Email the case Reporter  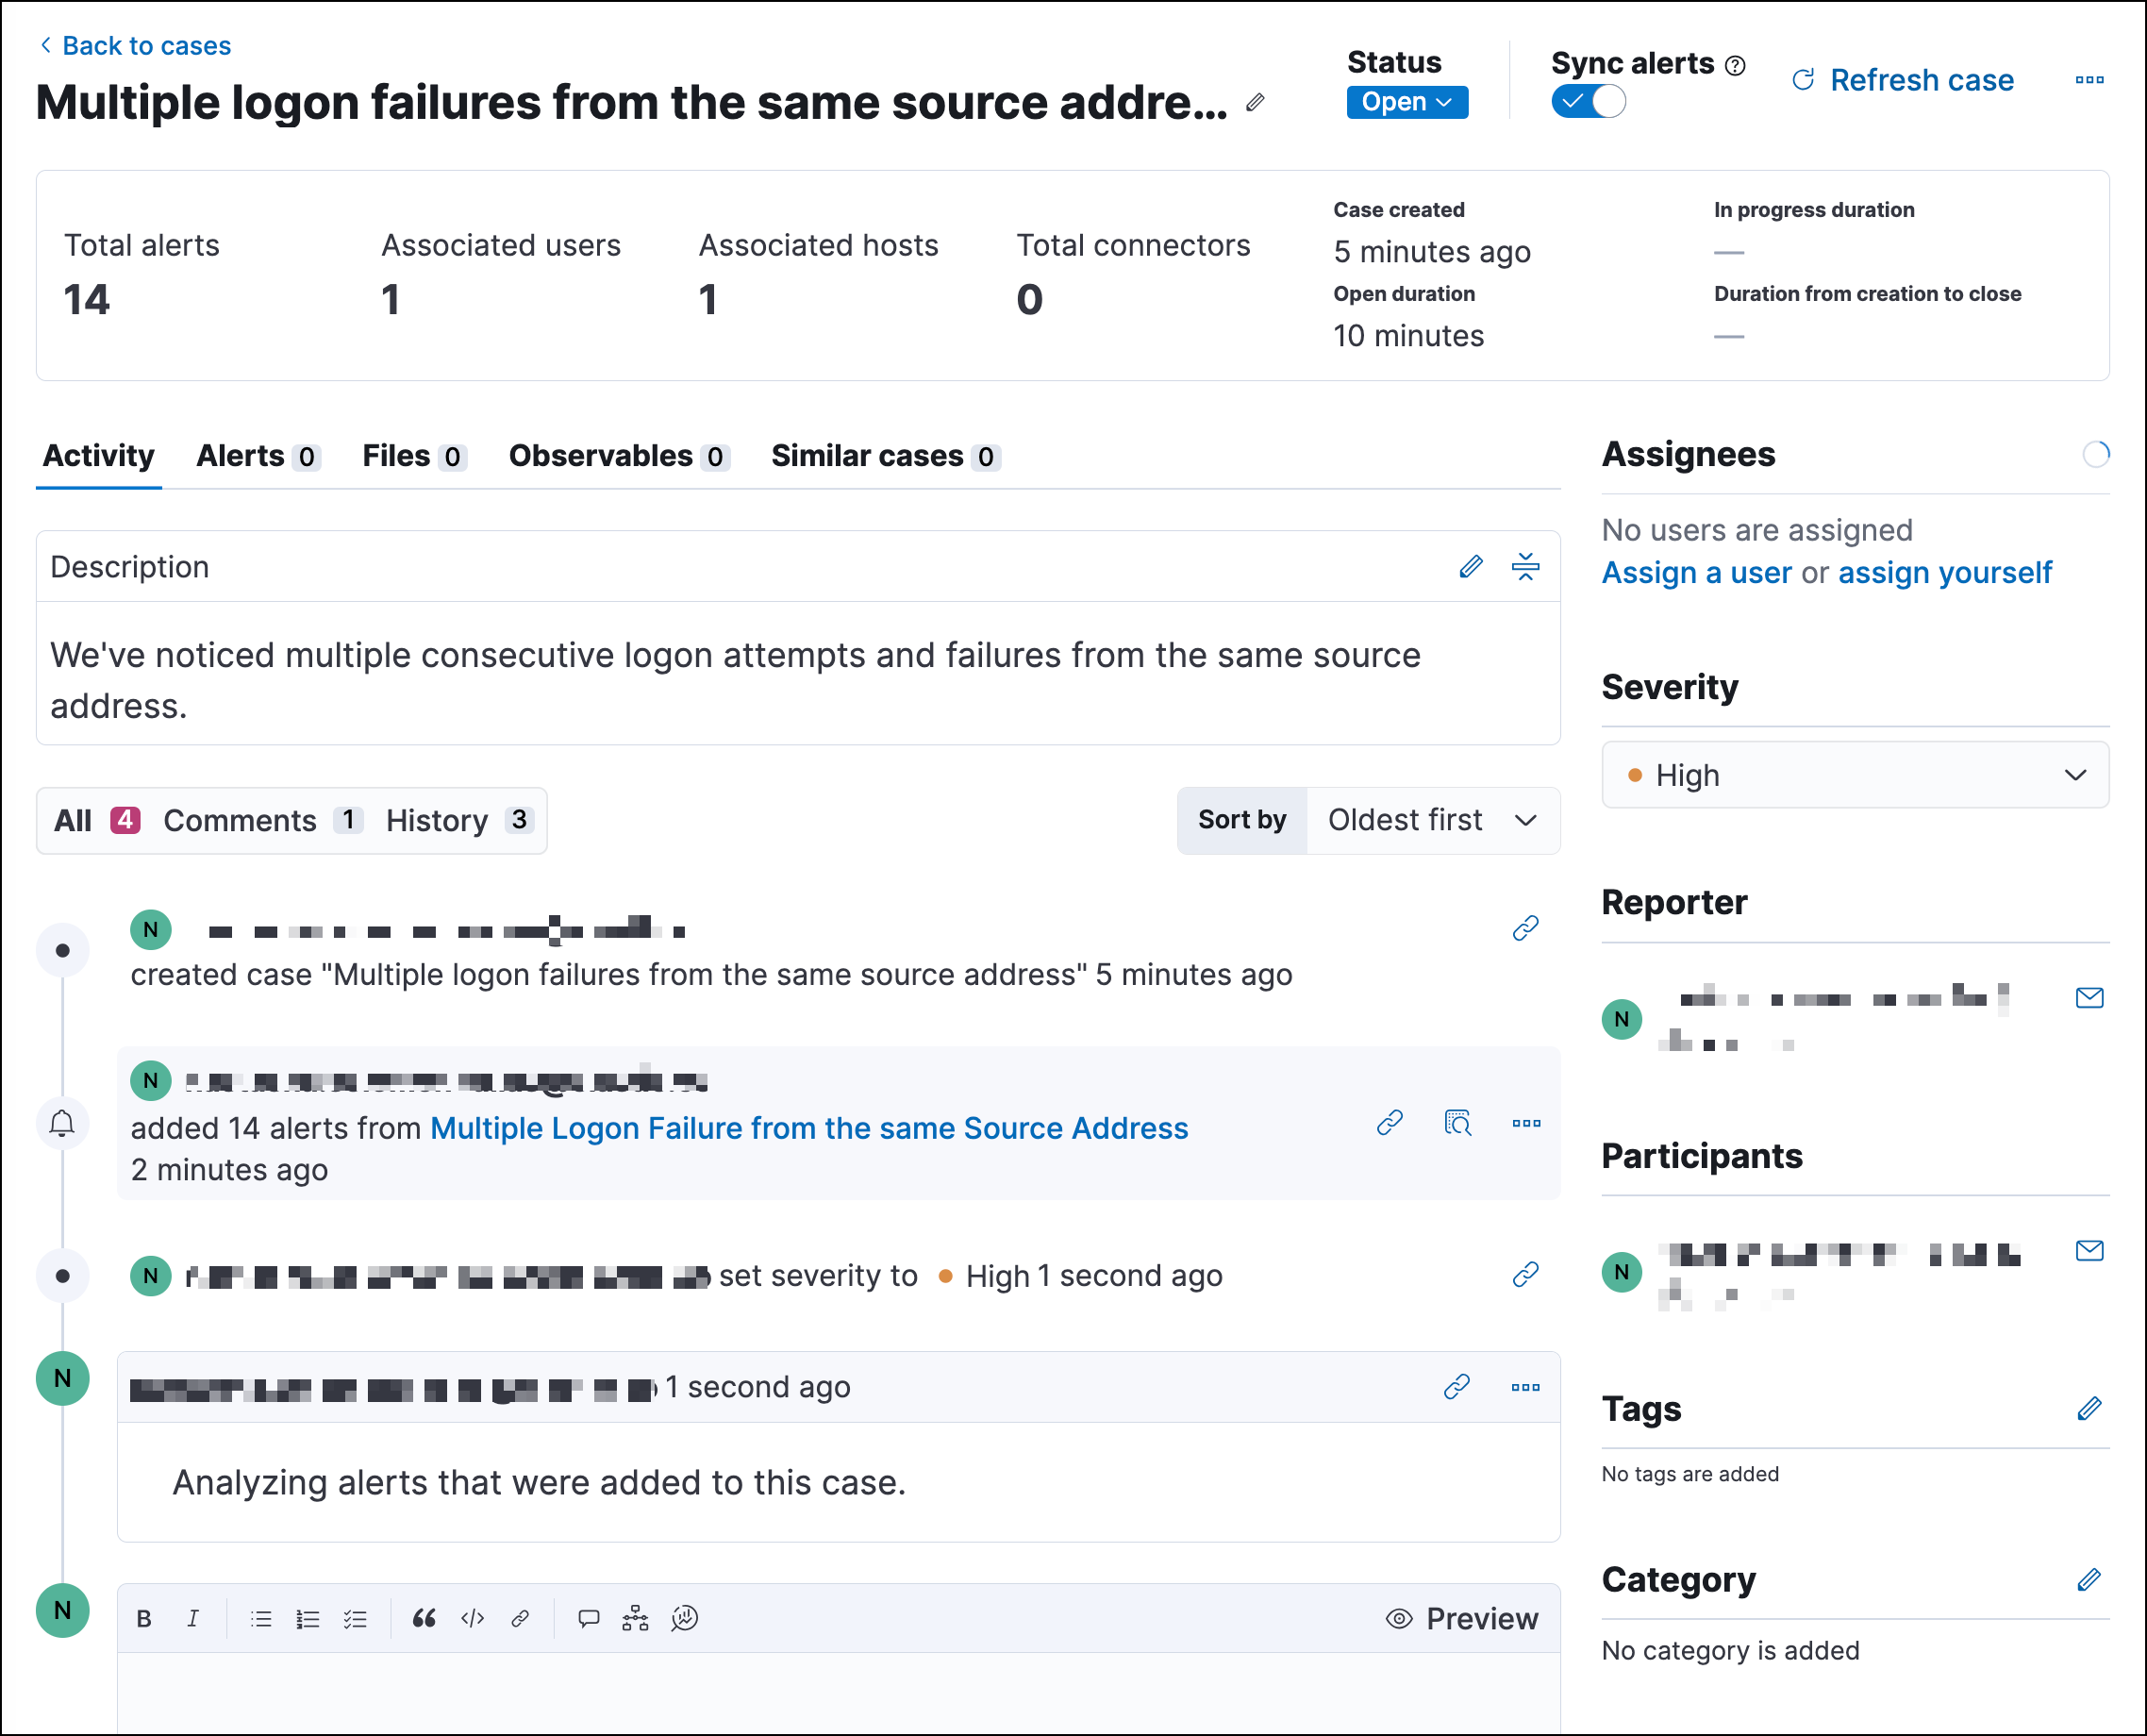(x=2089, y=998)
